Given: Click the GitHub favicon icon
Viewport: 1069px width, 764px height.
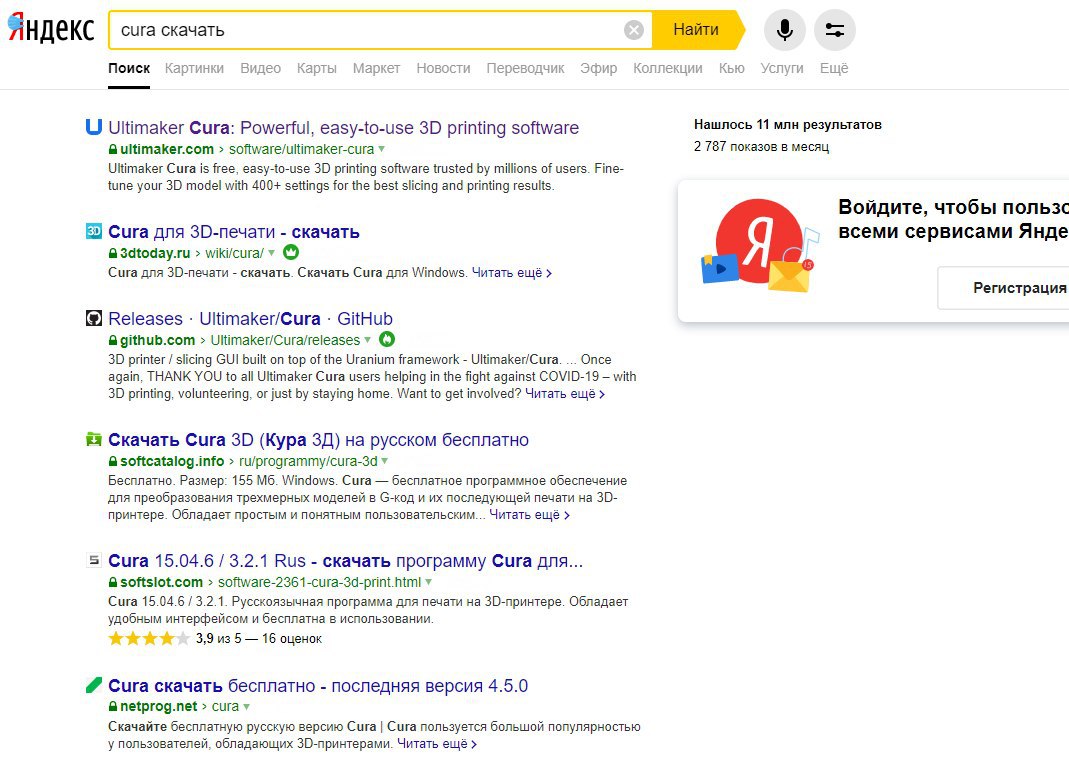Looking at the screenshot, I should (x=93, y=318).
